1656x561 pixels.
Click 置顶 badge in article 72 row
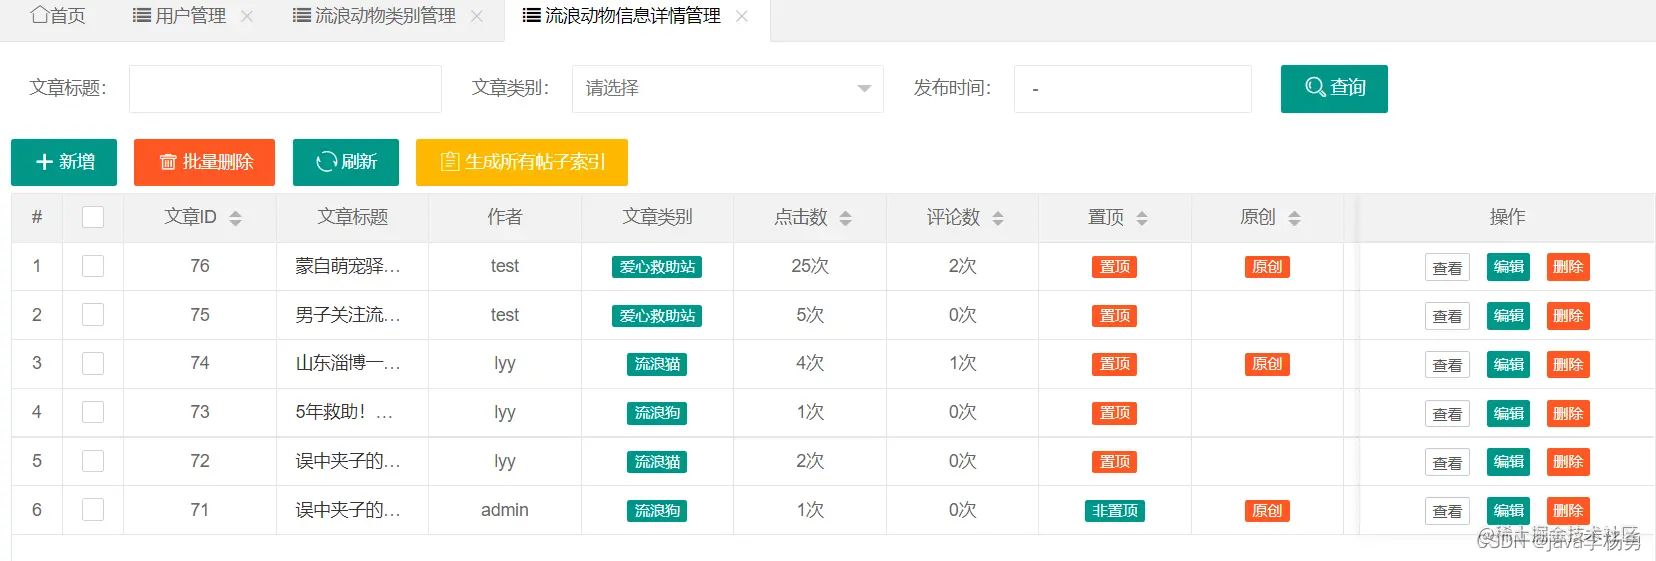1114,462
